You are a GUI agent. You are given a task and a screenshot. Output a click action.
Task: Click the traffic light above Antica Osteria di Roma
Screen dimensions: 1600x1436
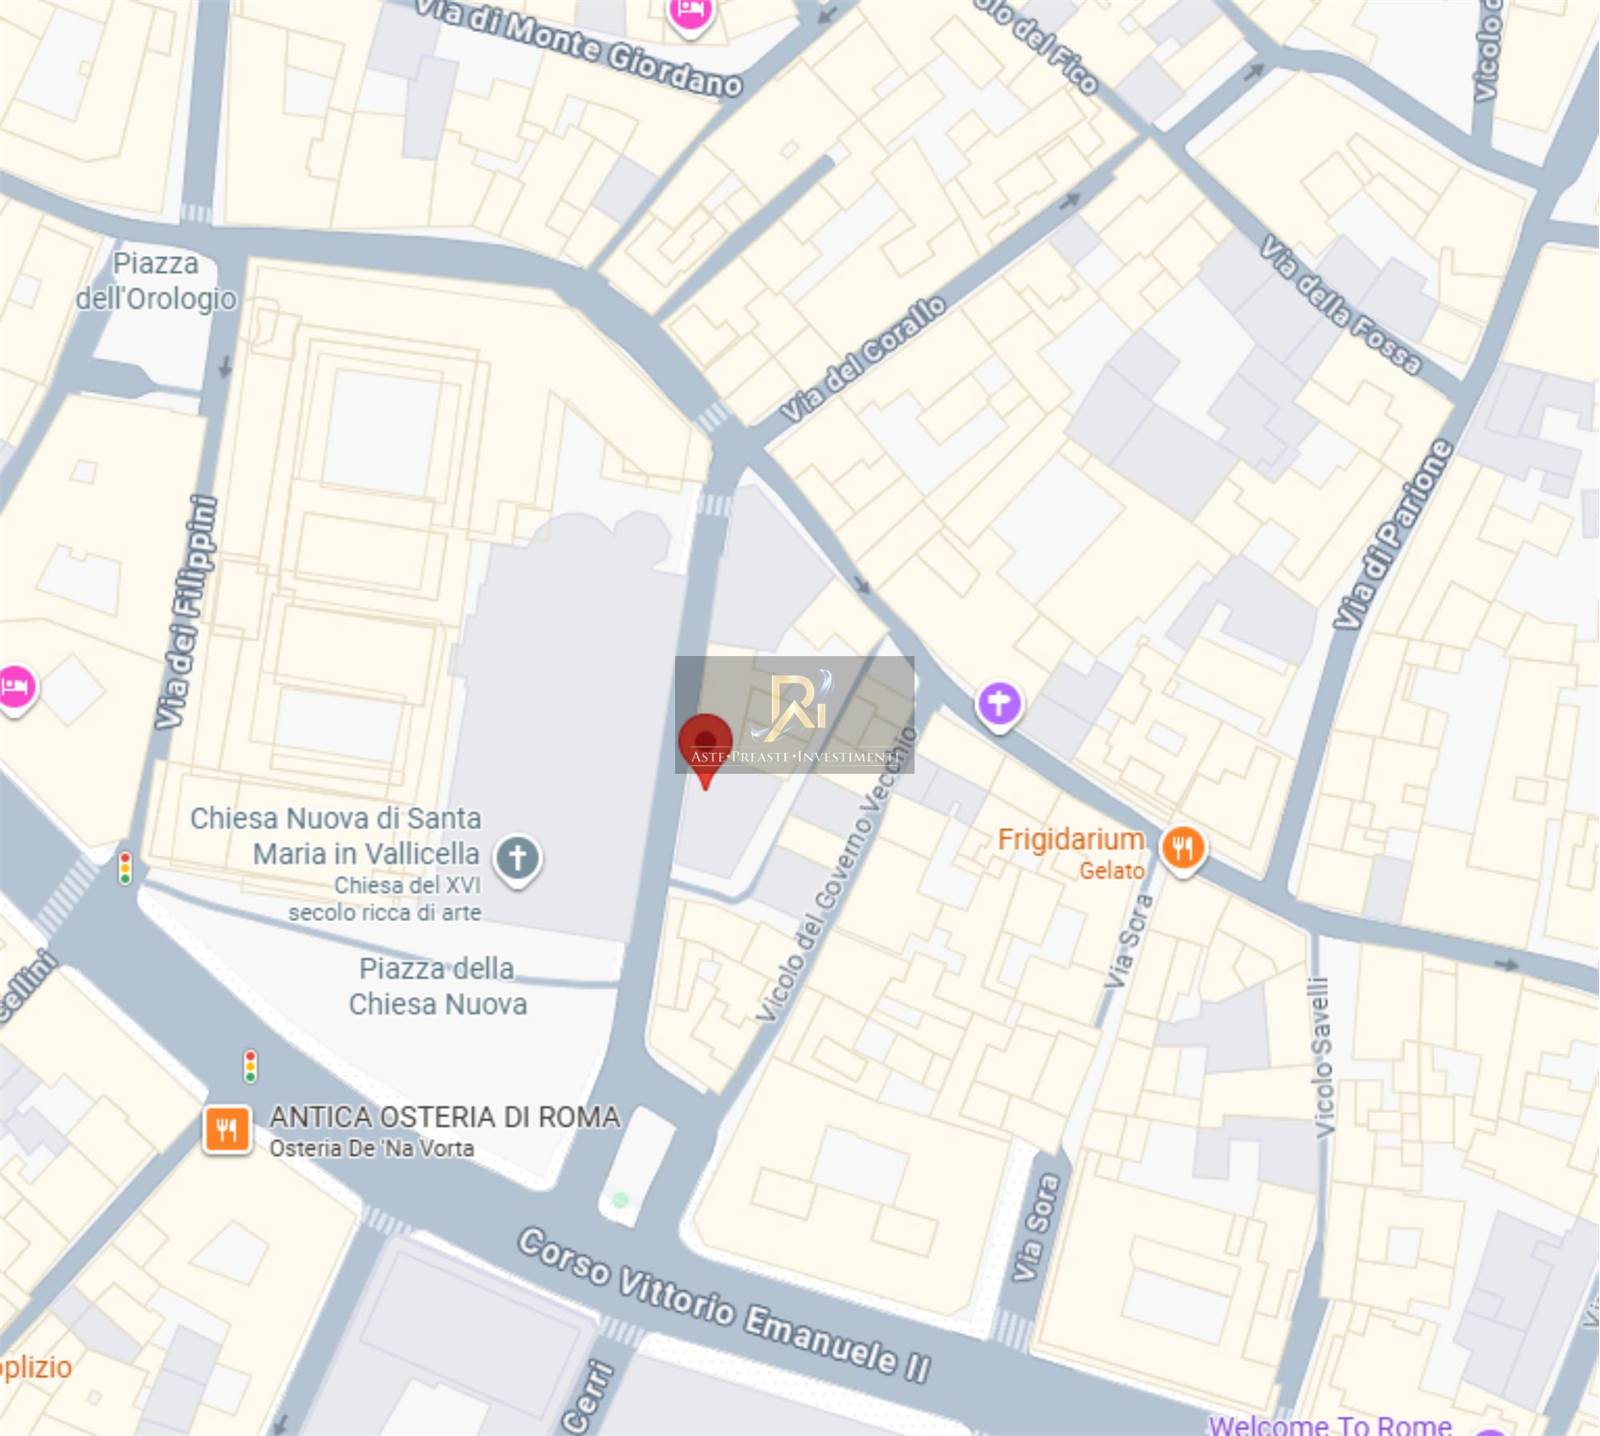250,1066
